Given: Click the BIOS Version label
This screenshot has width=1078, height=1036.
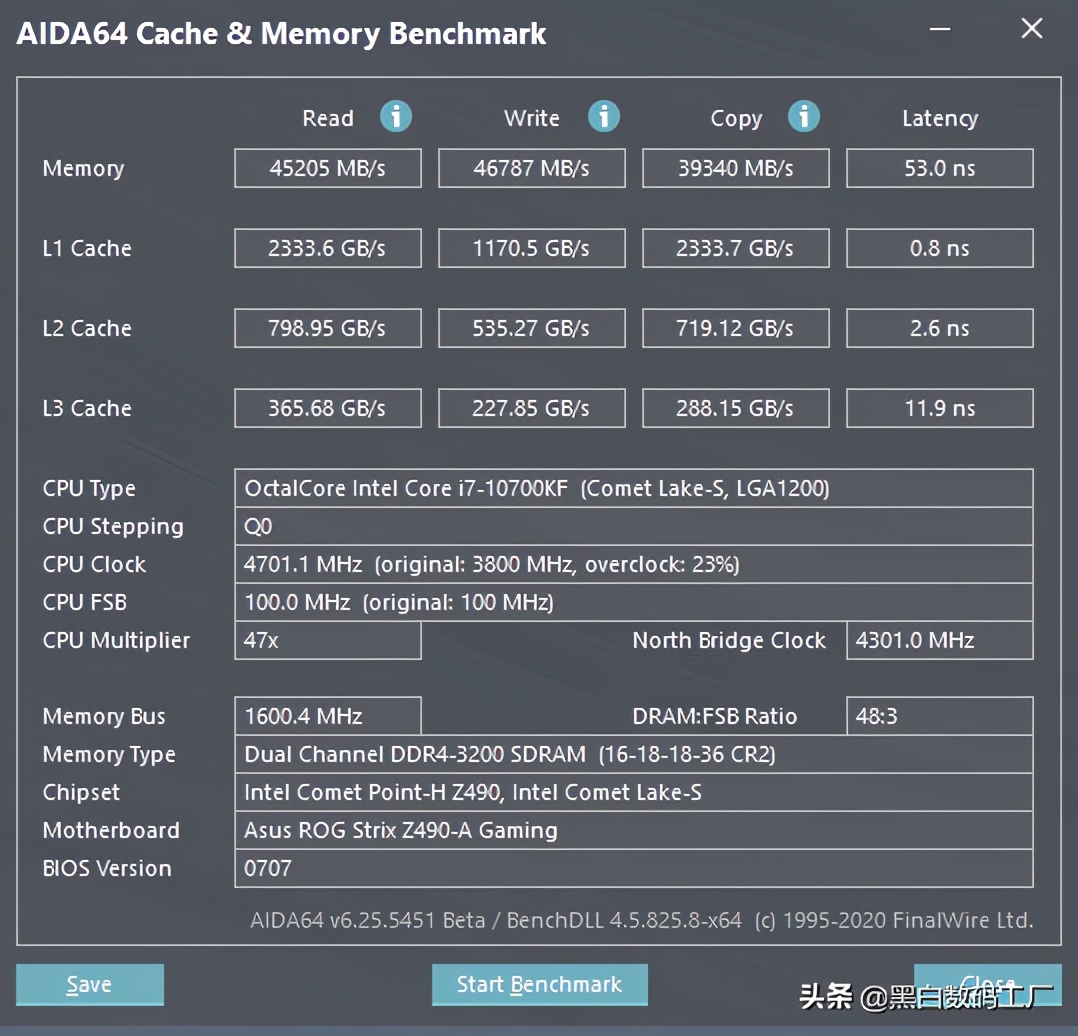Looking at the screenshot, I should coord(107,868).
